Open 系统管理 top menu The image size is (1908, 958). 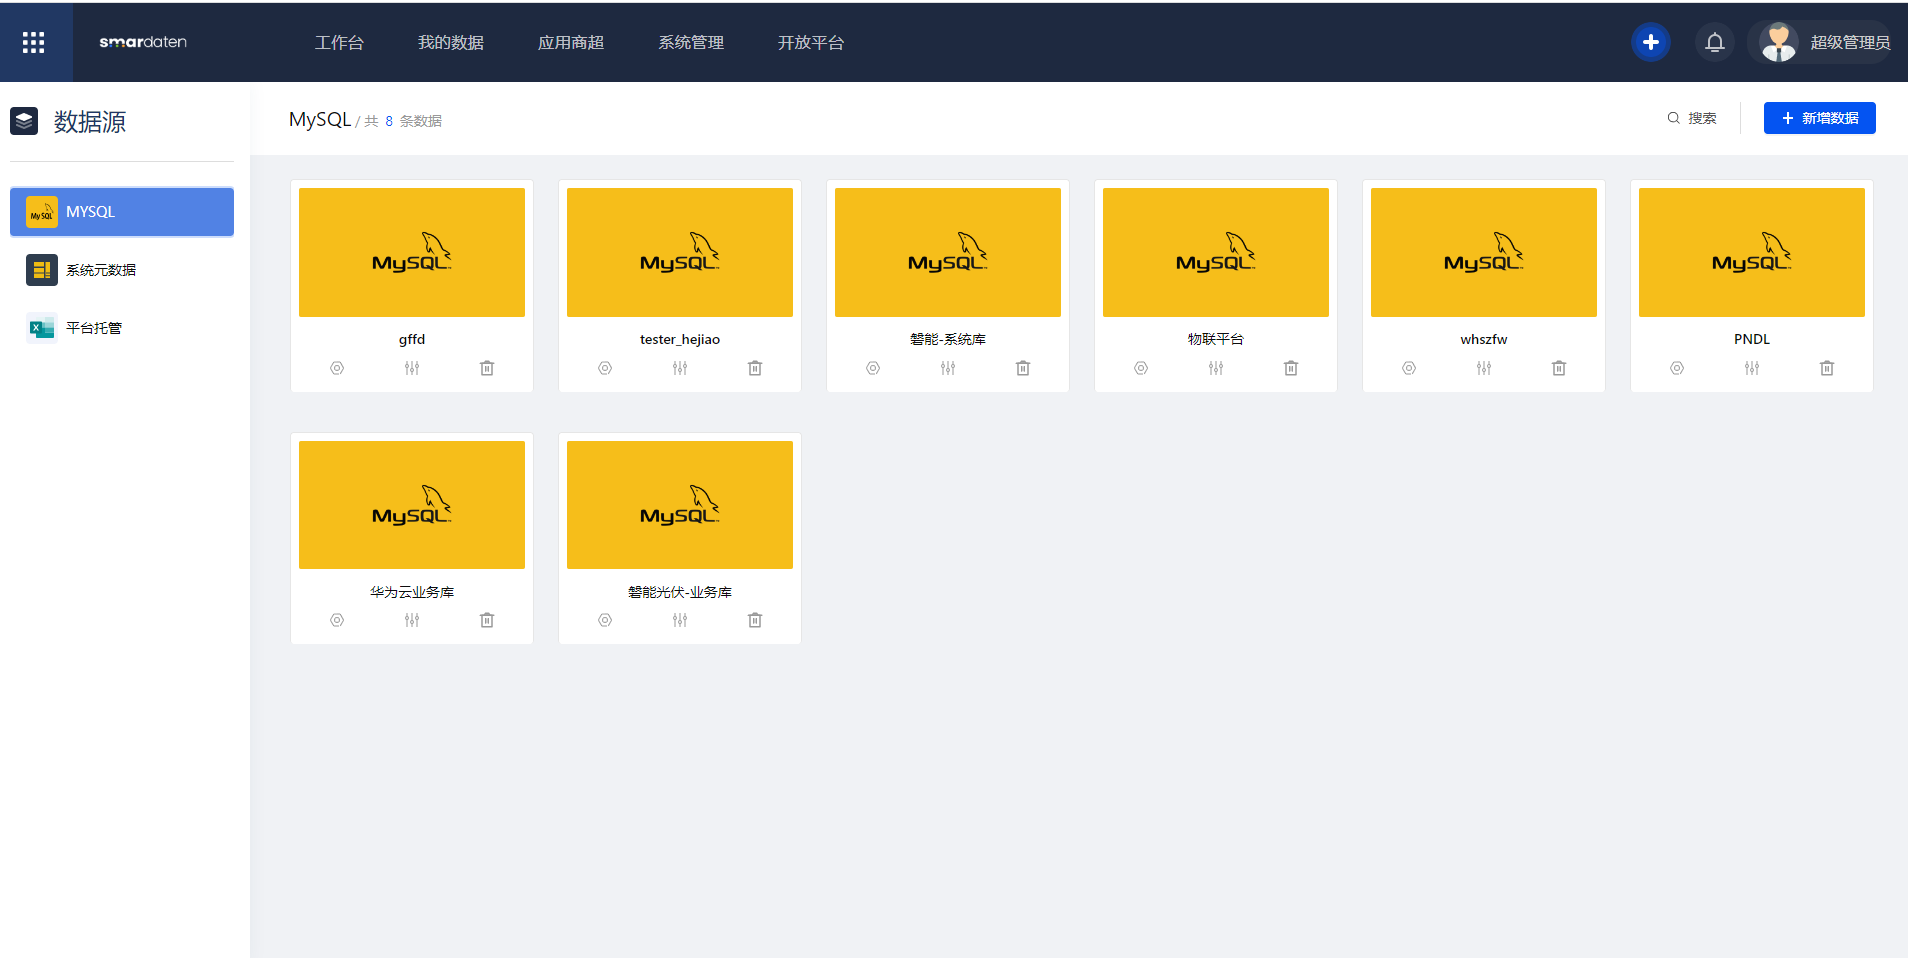691,42
